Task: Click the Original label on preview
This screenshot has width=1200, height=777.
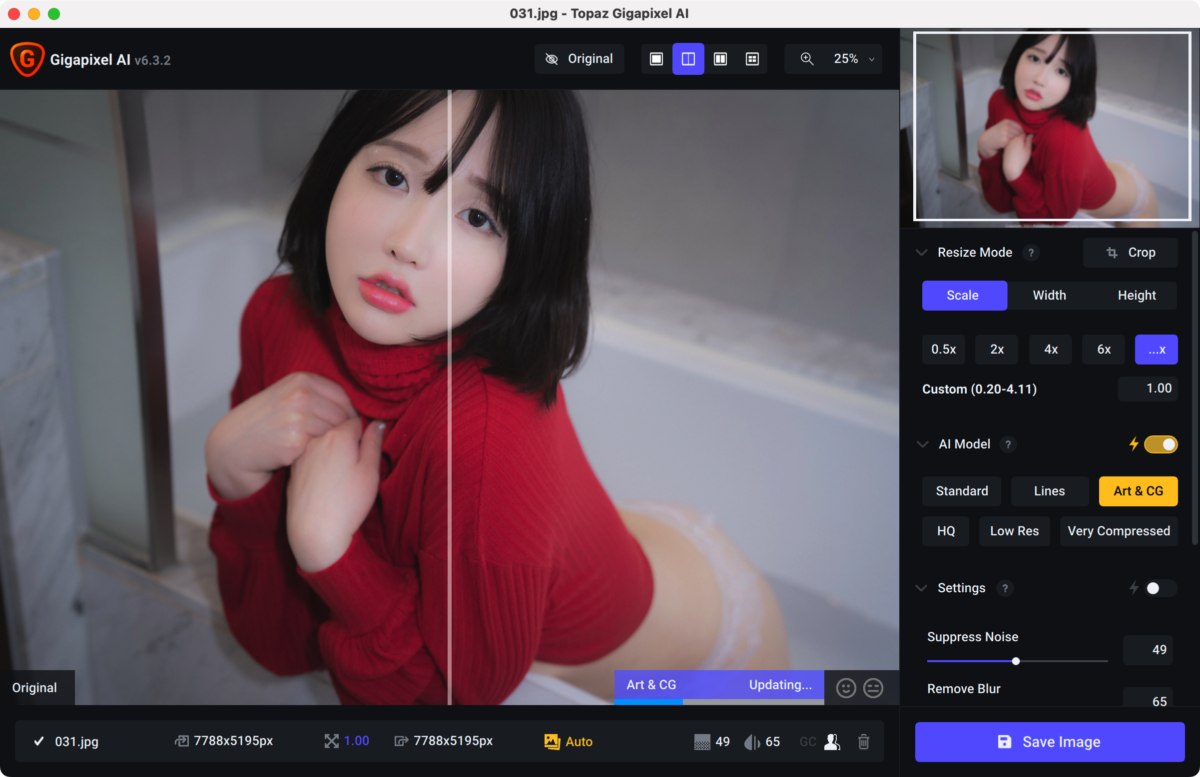Action: (35, 688)
